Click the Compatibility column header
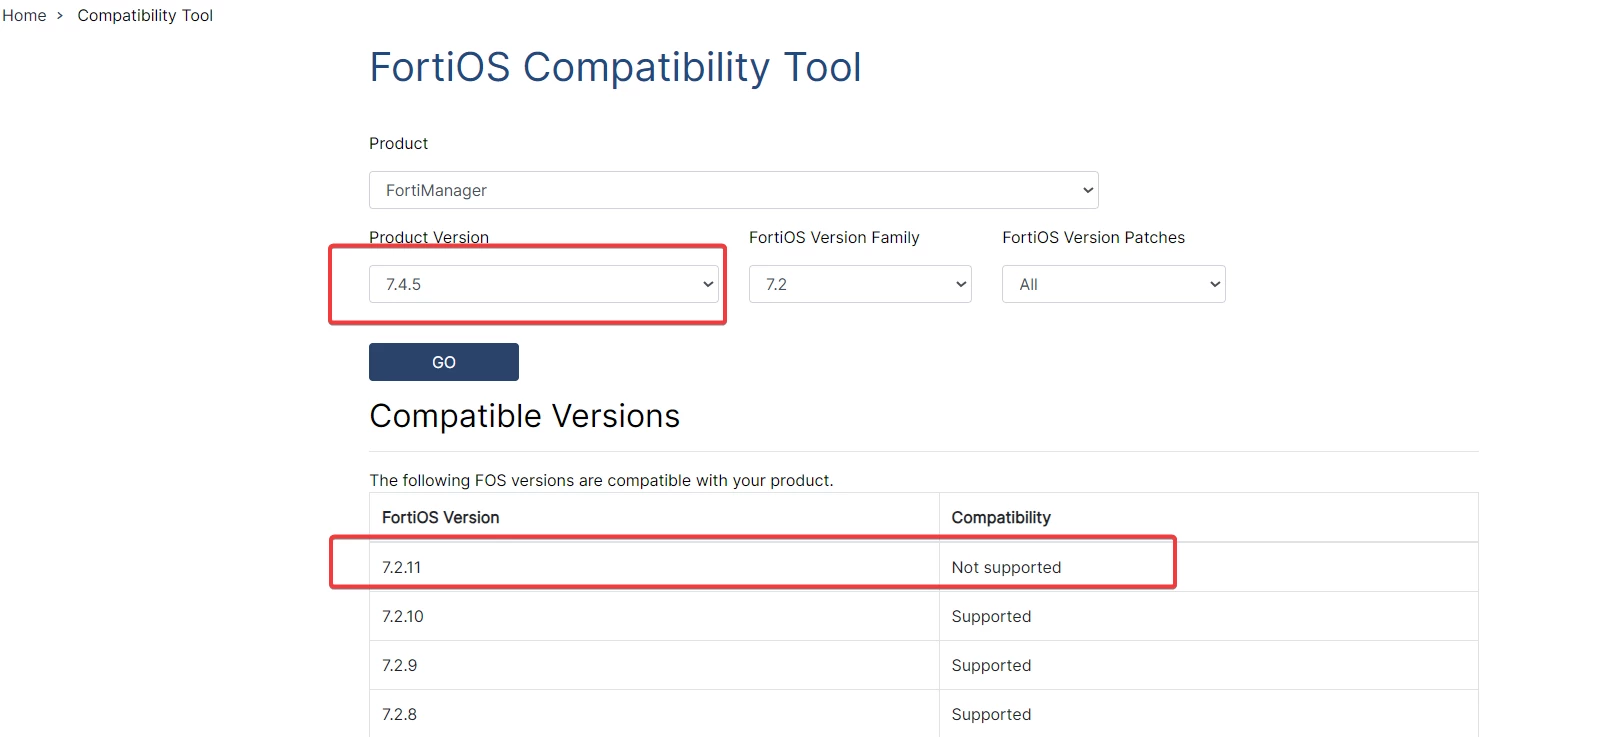 click(x=1208, y=517)
